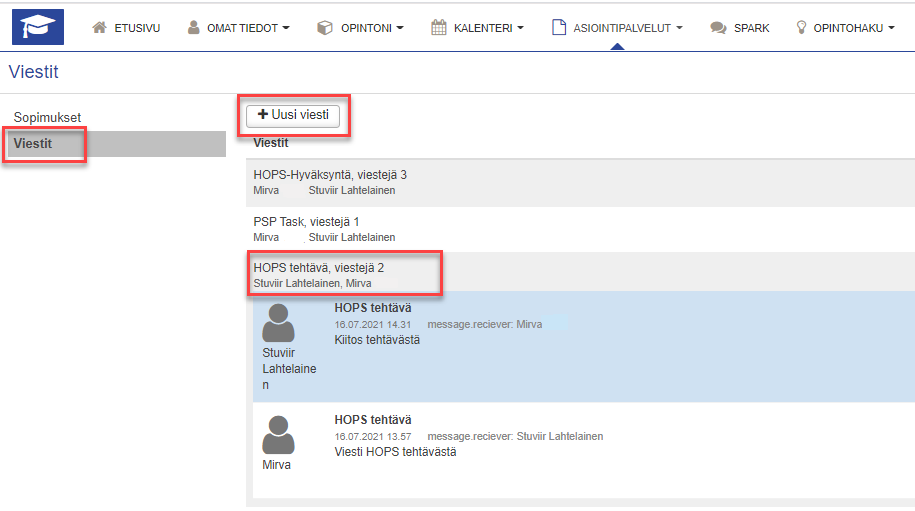
Task: Click the house icon beside Etusivu
Action: point(99,28)
